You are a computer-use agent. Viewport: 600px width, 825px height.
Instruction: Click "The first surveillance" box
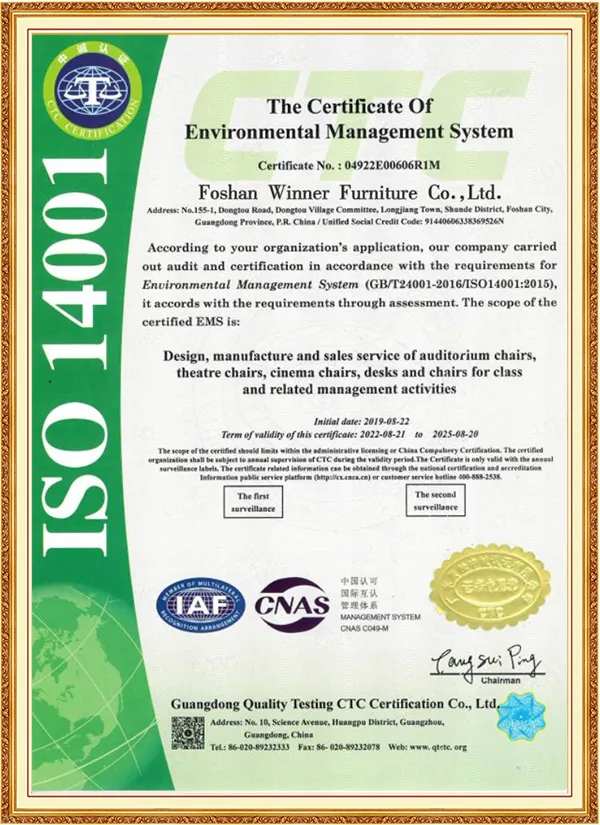[x=253, y=502]
